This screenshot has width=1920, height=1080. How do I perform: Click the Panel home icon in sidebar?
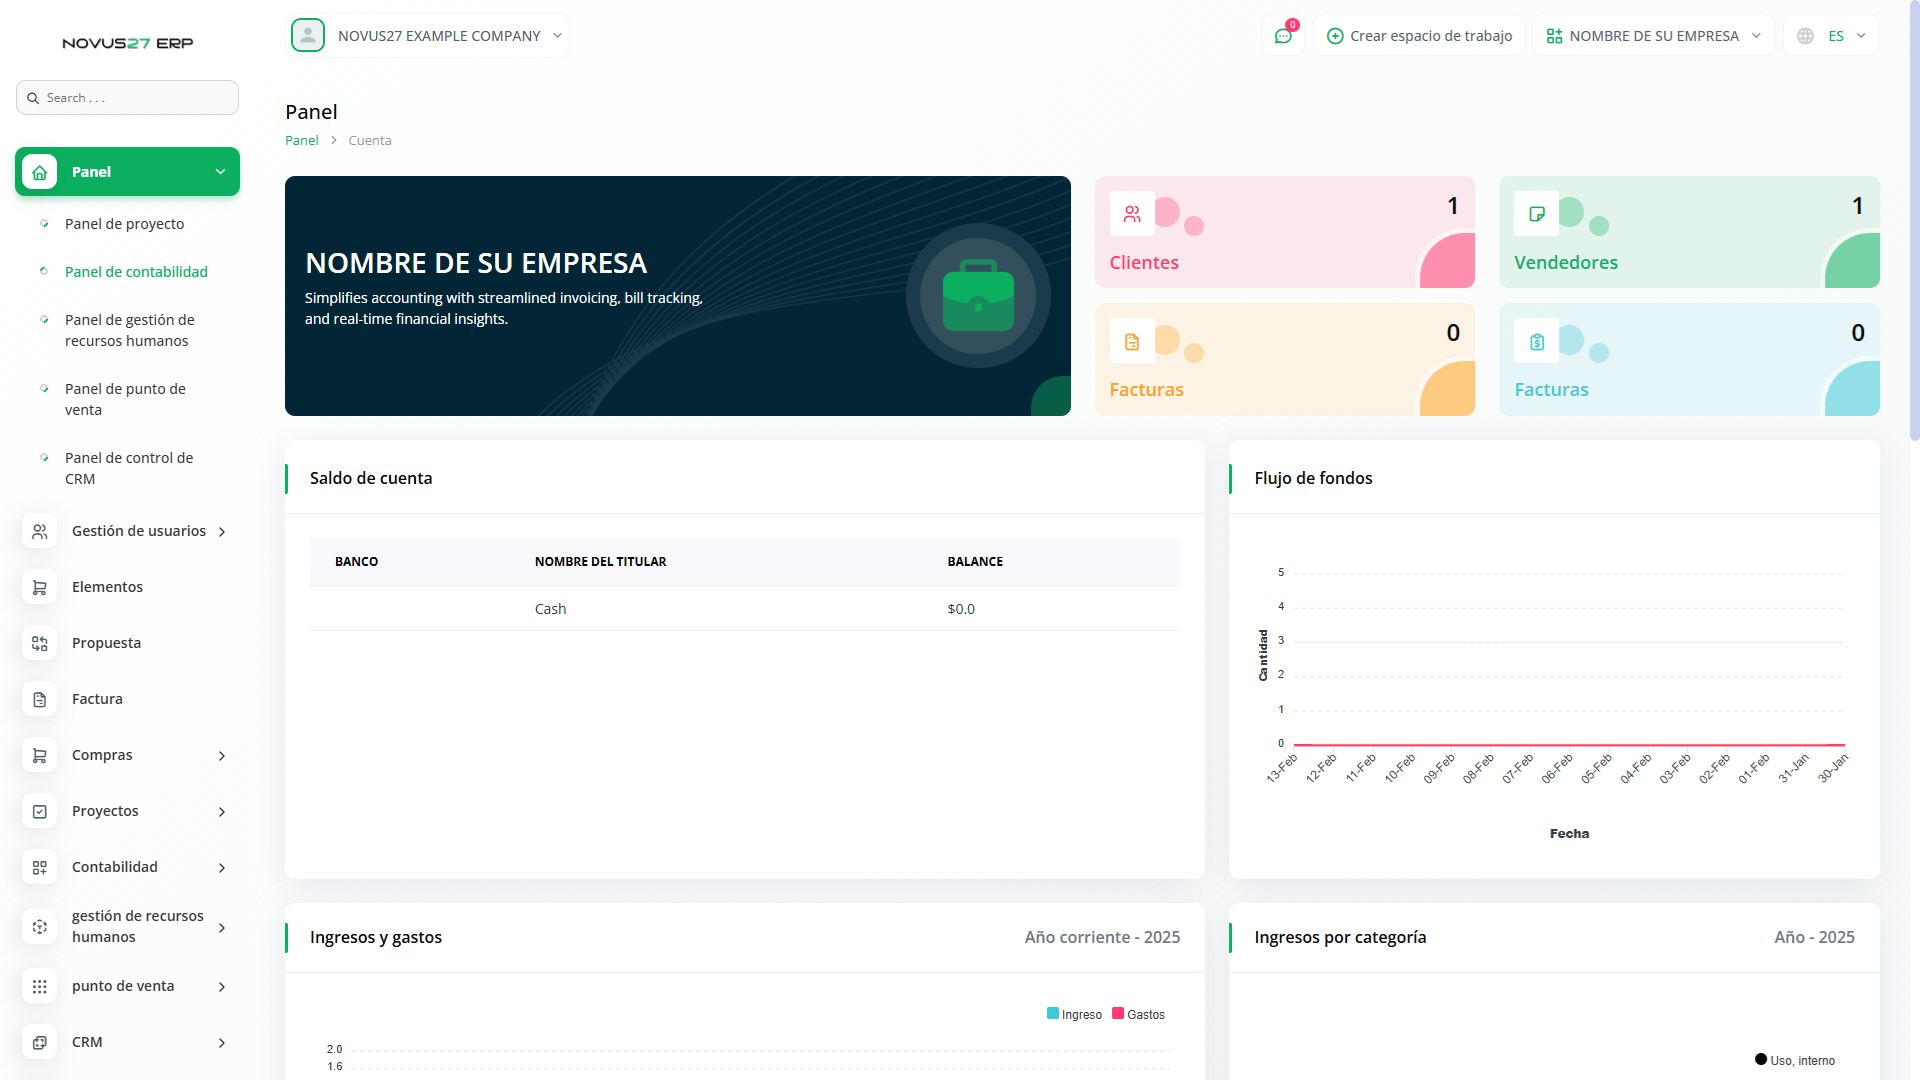coord(40,172)
